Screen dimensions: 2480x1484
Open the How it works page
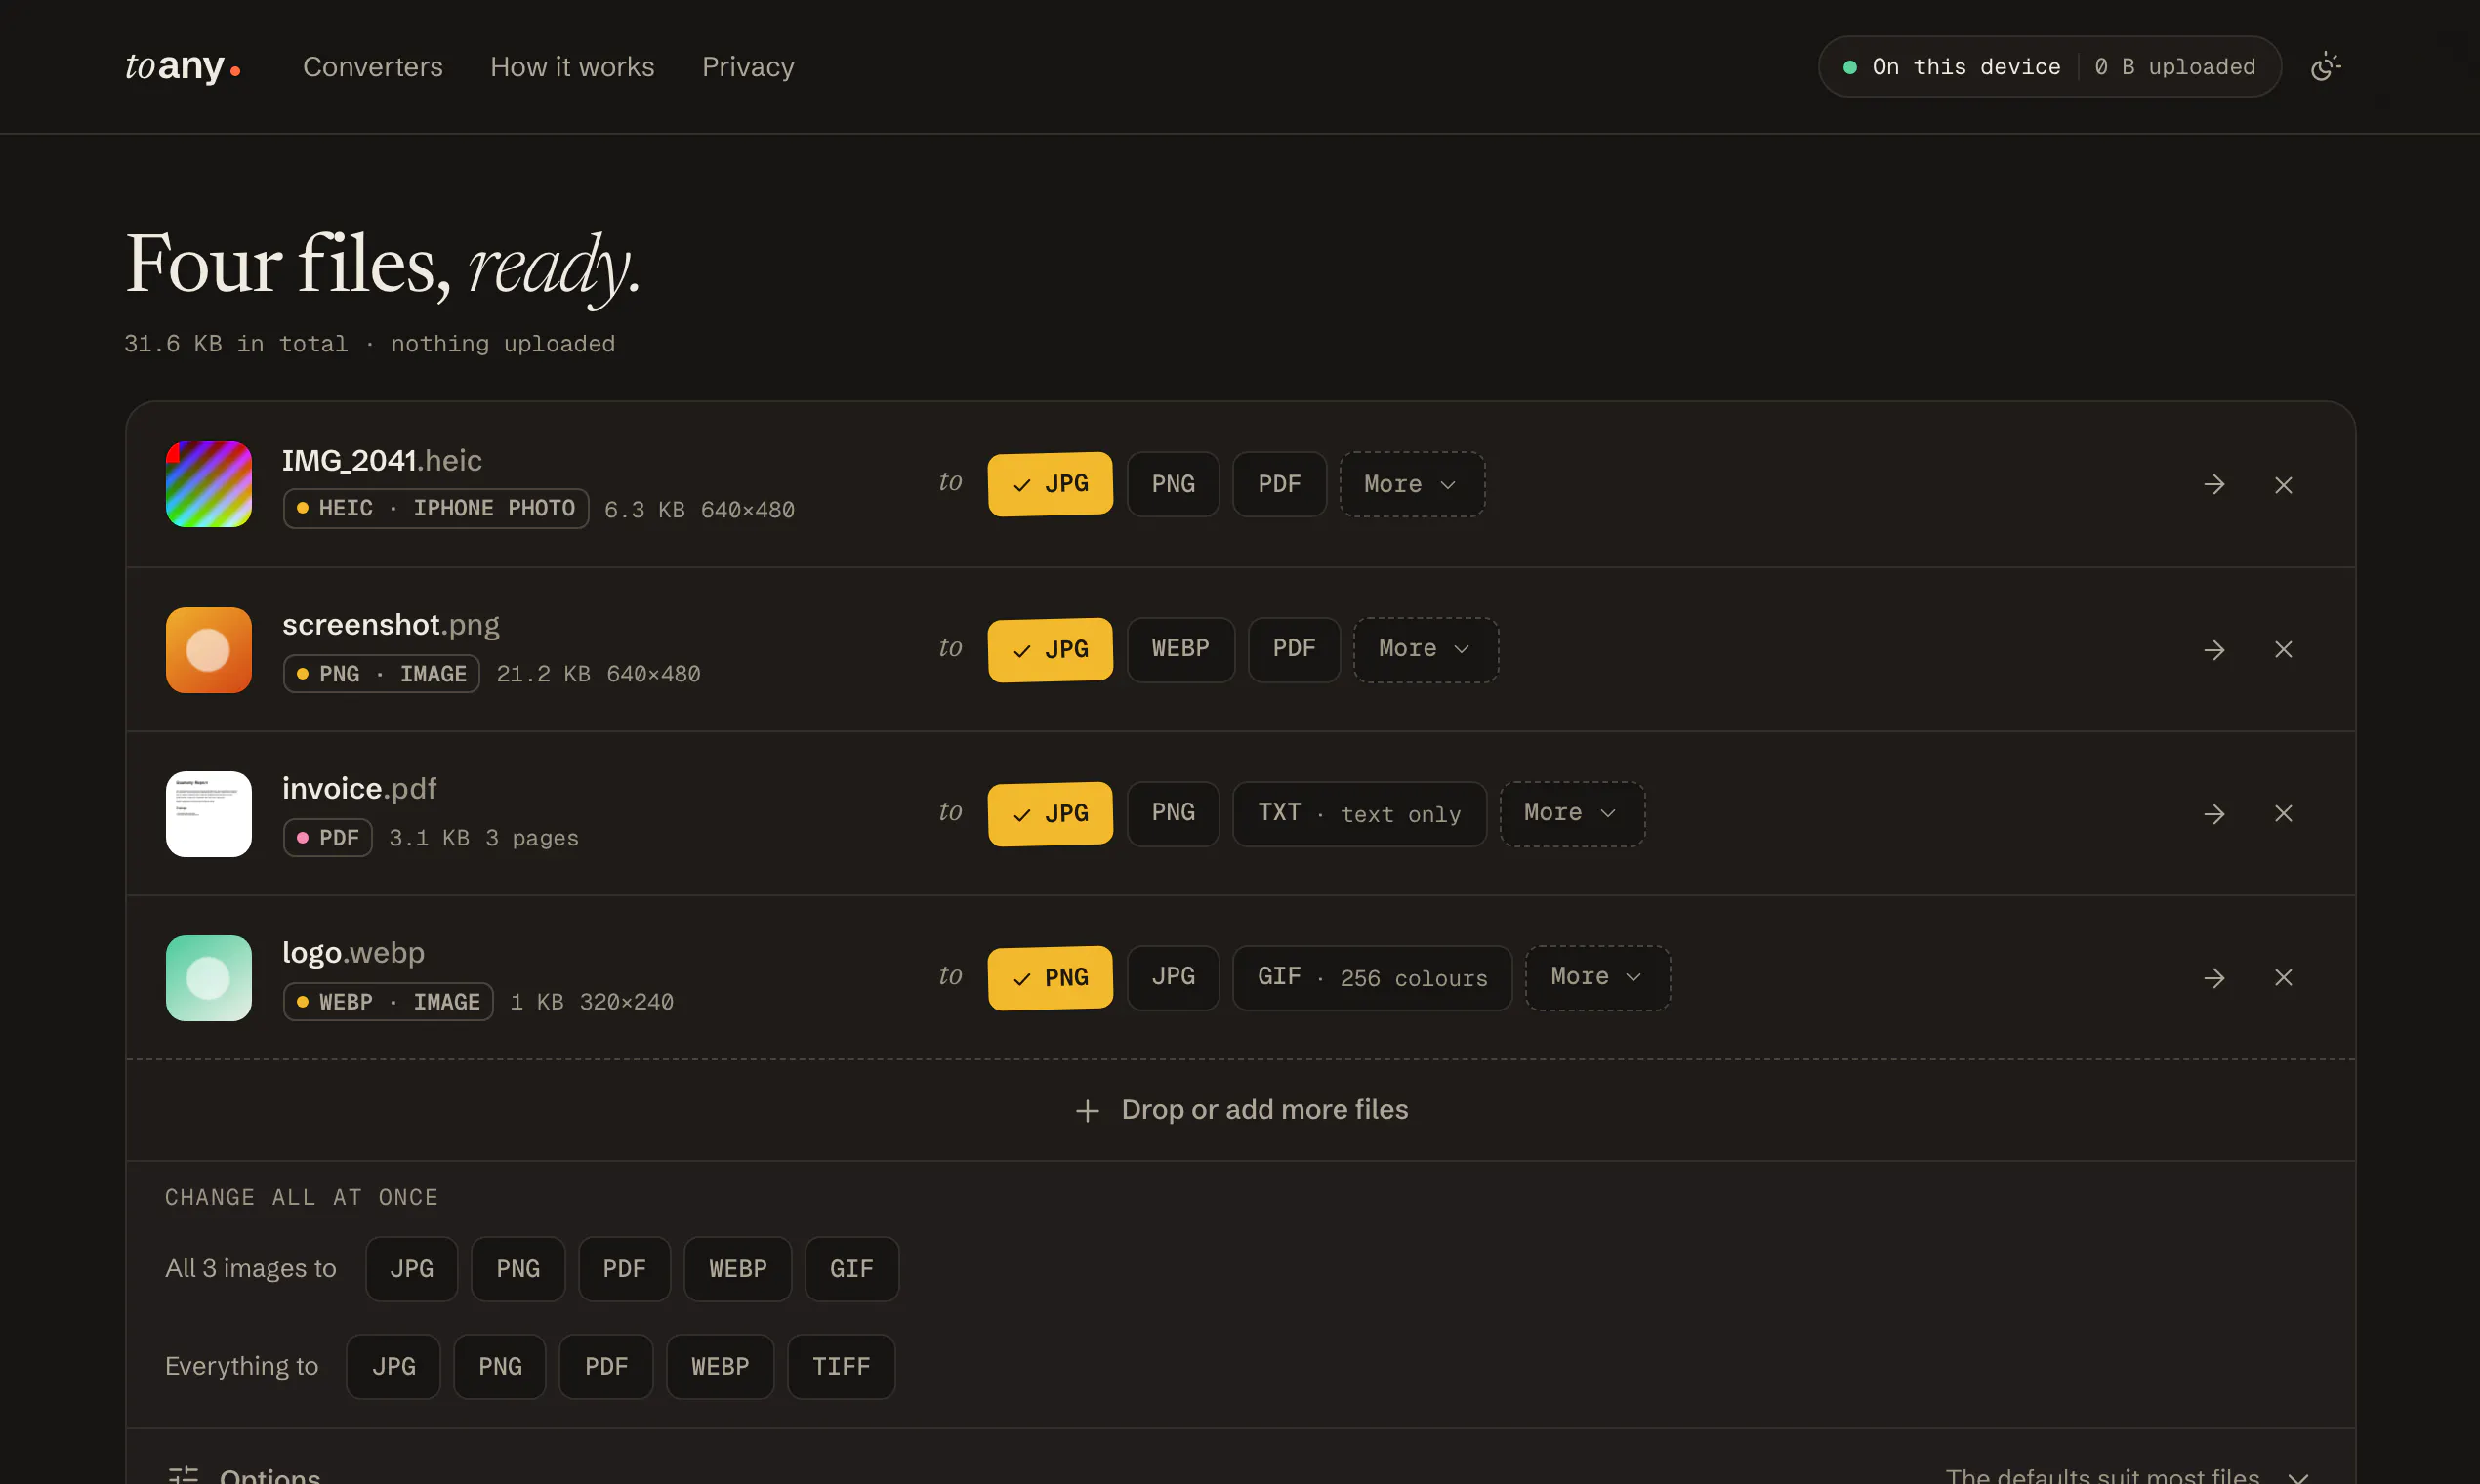(x=572, y=67)
